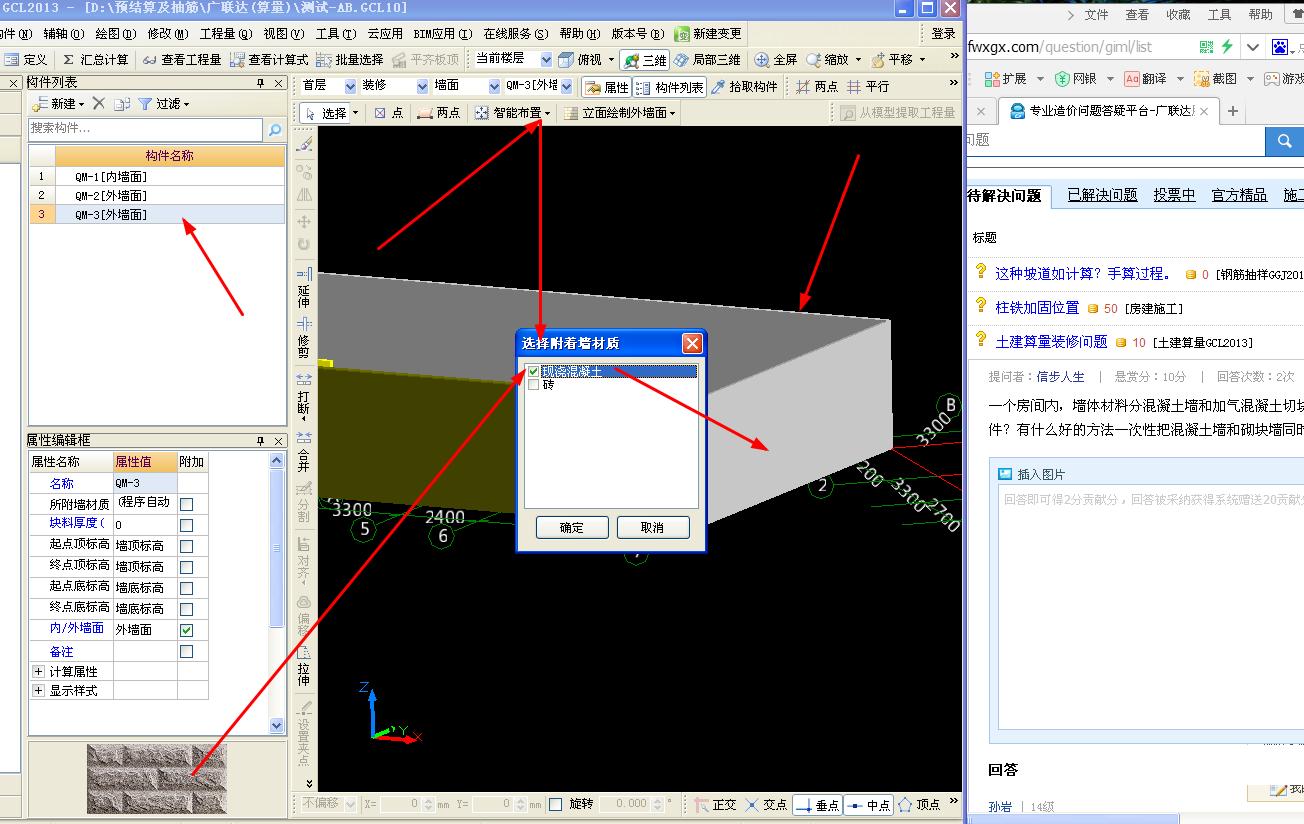Image resolution: width=1304 pixels, height=824 pixels.
Task: Open the 首层 floor dropdown
Action: (350, 87)
